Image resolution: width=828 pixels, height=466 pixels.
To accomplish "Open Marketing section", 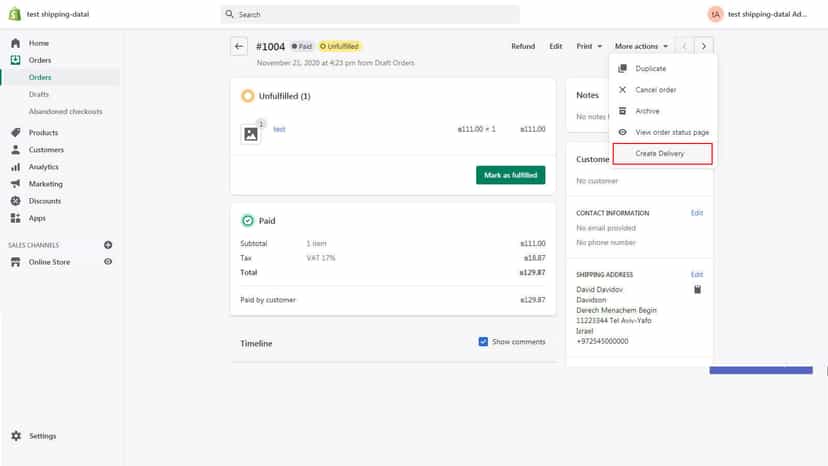I will (45, 184).
